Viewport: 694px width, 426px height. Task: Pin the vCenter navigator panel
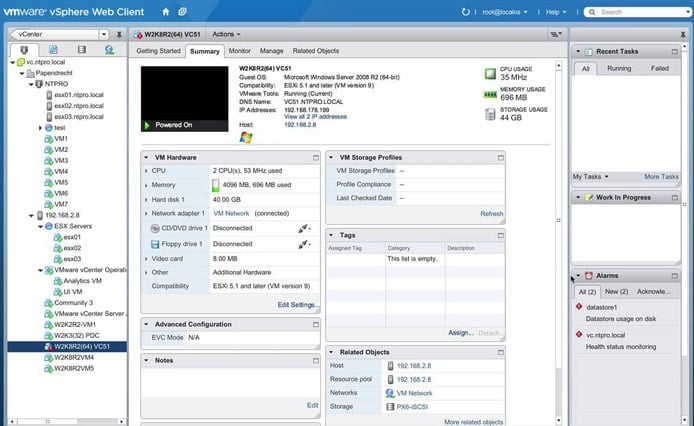click(x=118, y=33)
